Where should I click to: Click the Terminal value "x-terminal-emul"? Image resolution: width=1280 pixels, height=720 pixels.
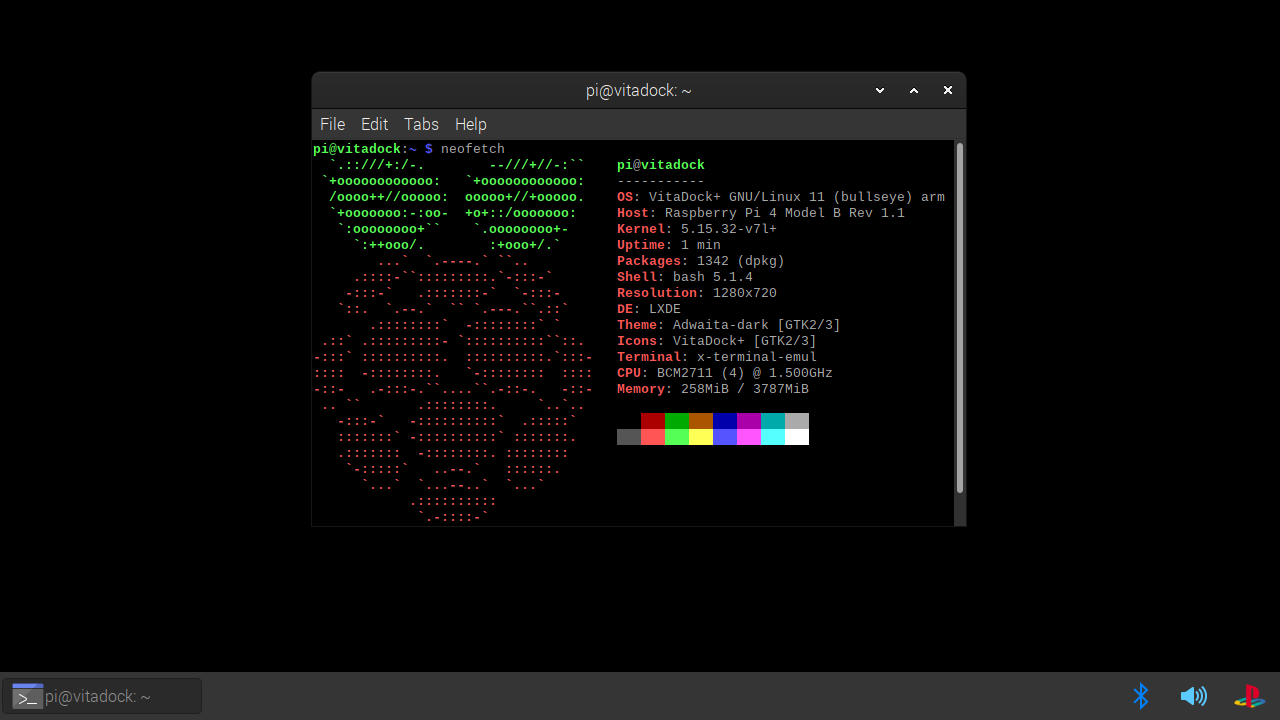[x=757, y=357]
